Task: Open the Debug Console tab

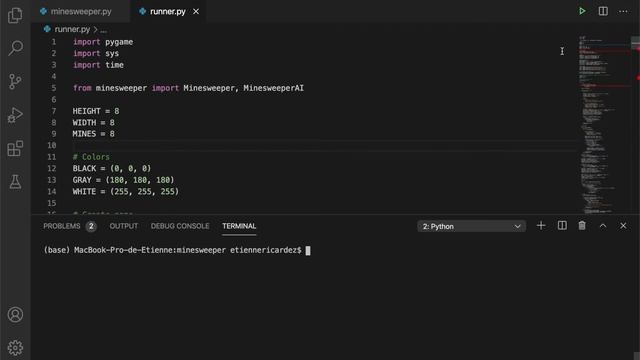Action: pos(180,226)
